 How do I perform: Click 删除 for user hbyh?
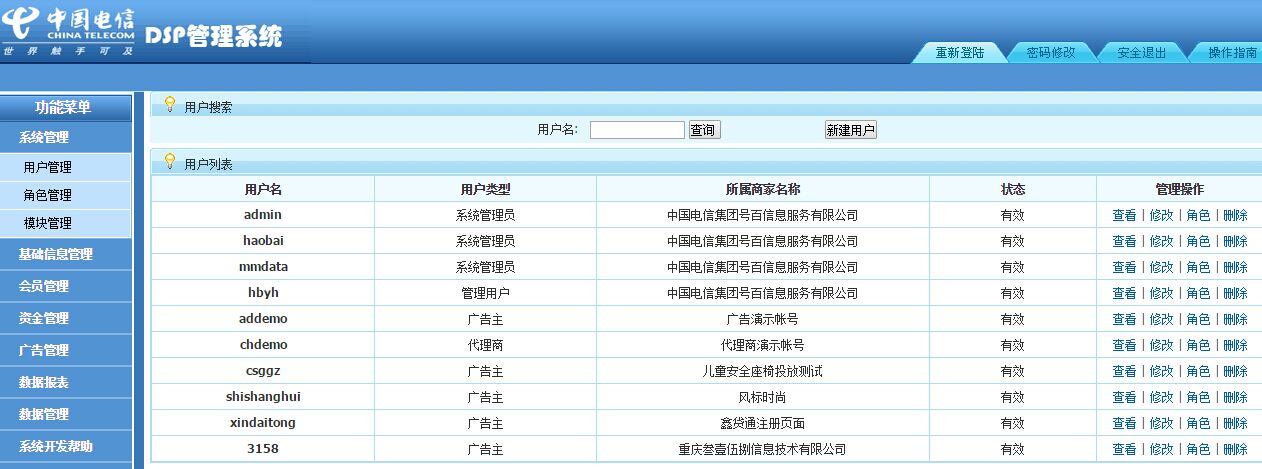click(1235, 293)
